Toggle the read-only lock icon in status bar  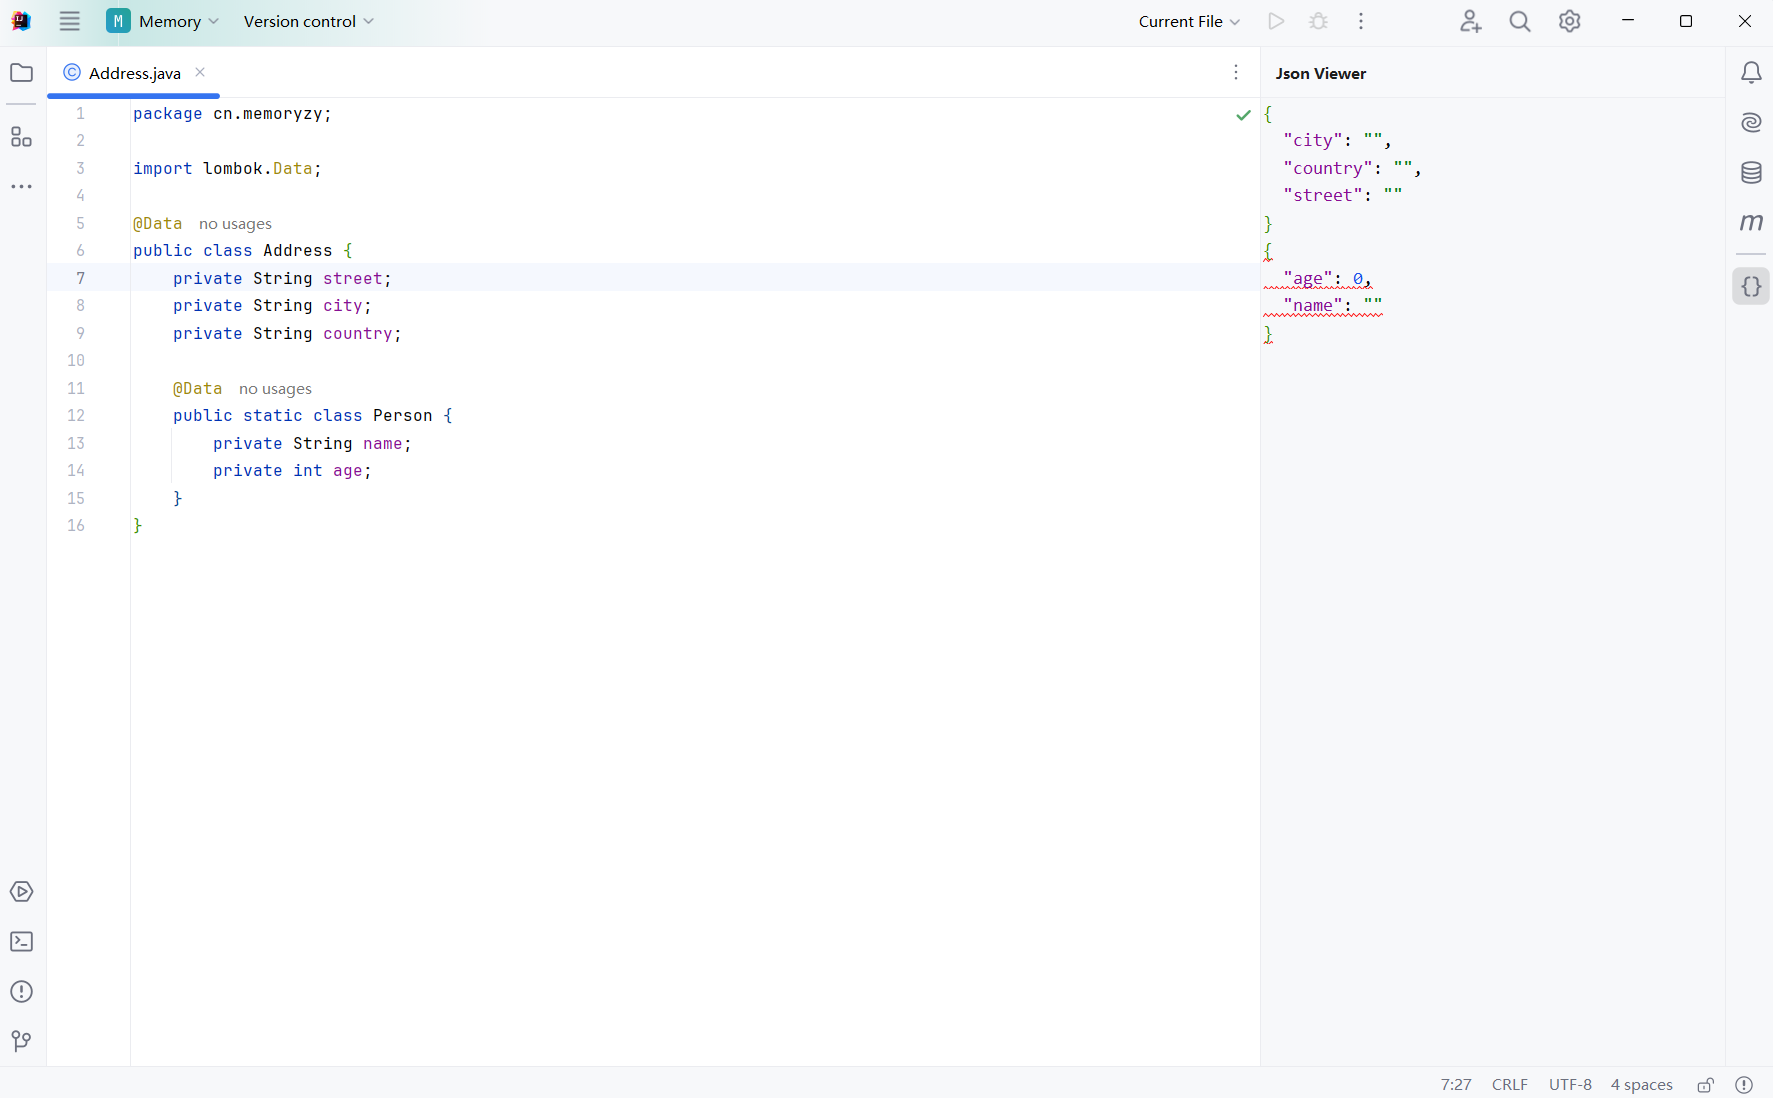click(x=1706, y=1085)
